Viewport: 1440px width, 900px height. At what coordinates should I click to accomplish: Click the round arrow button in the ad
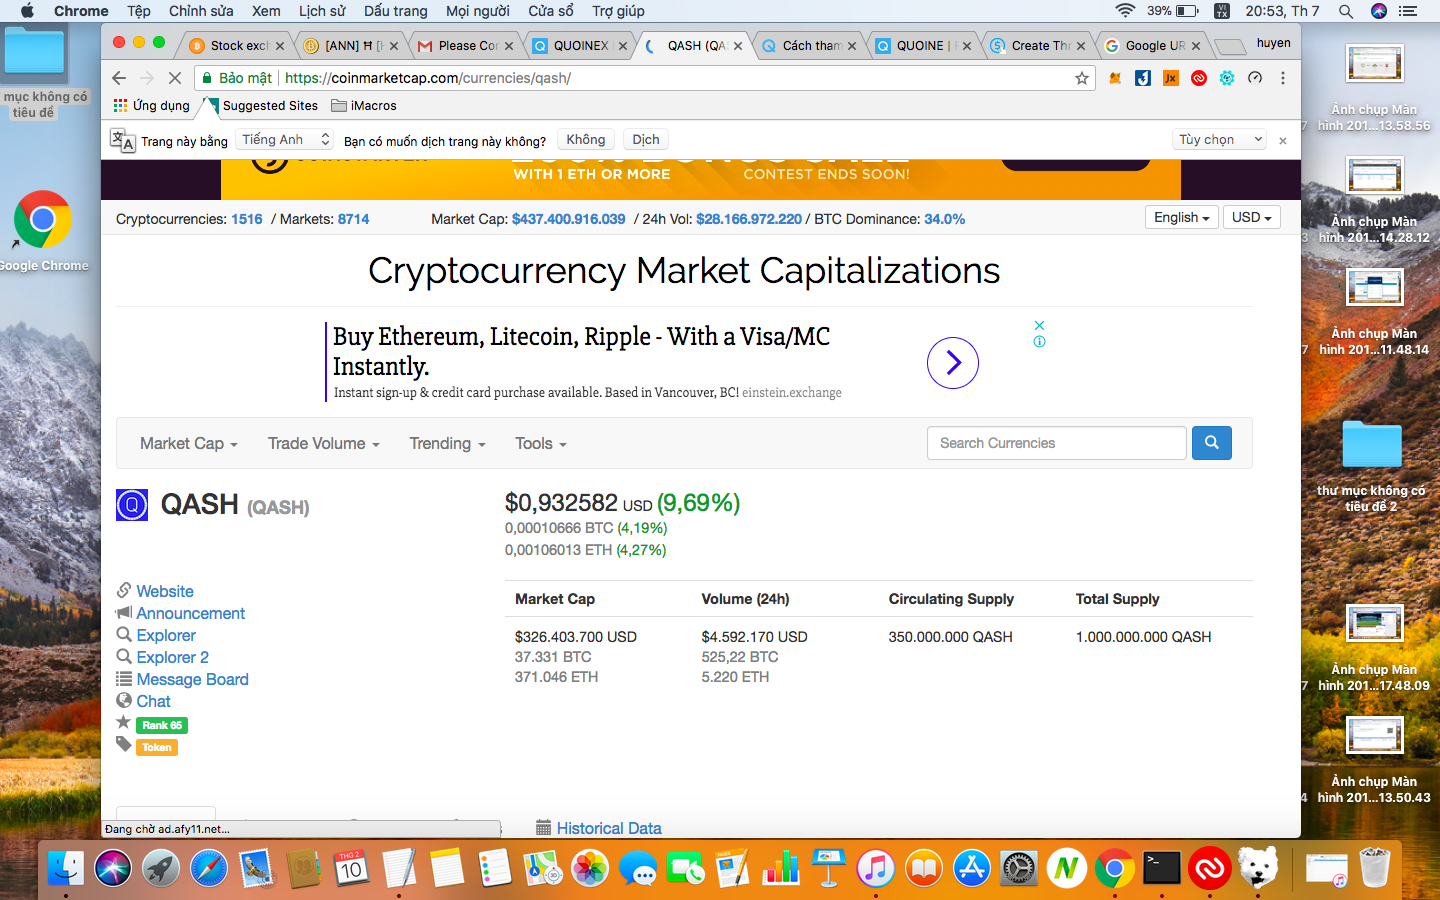pyautogui.click(x=953, y=363)
